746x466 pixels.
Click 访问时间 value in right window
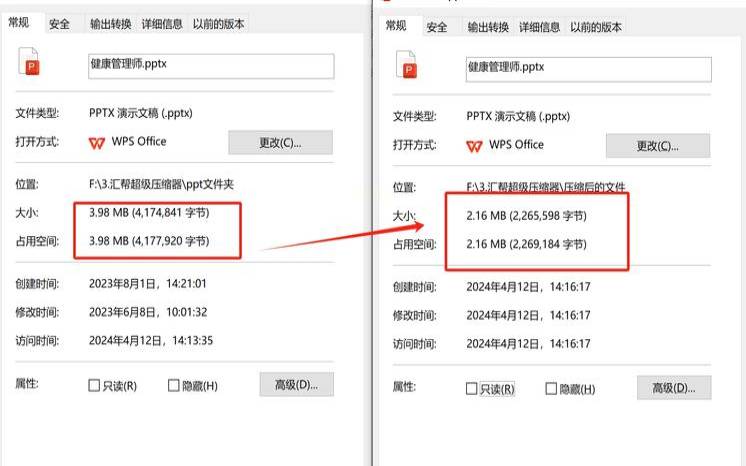pyautogui.click(x=528, y=344)
